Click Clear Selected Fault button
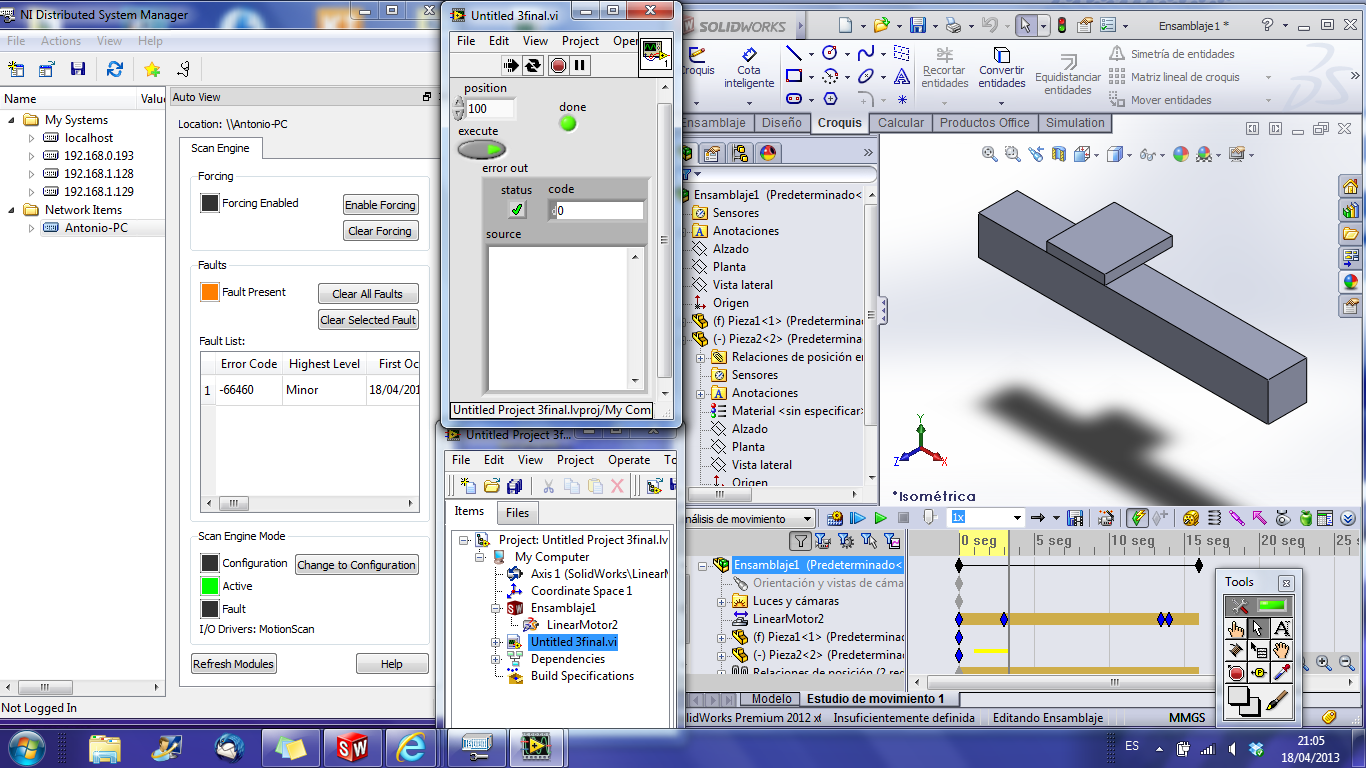Screen dimensions: 1366x768 tap(368, 320)
